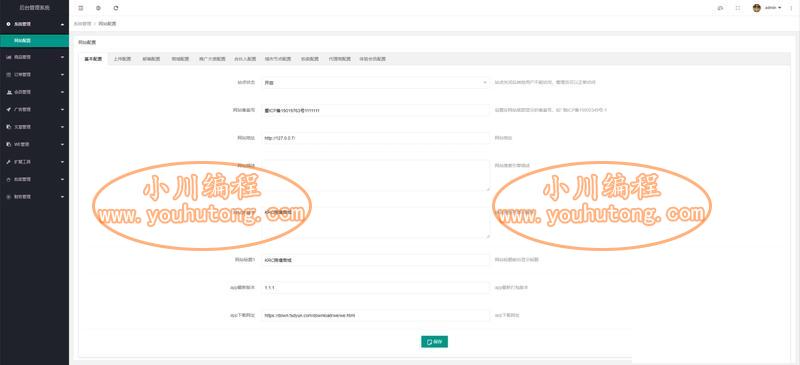Switch to the second config tab 上传配置
The width and height of the screenshot is (800, 365).
tap(122, 59)
